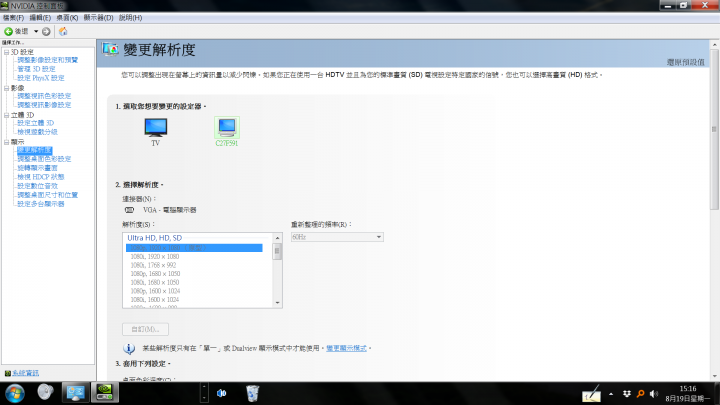Click the 變更解析度 page header icon

click(110, 49)
